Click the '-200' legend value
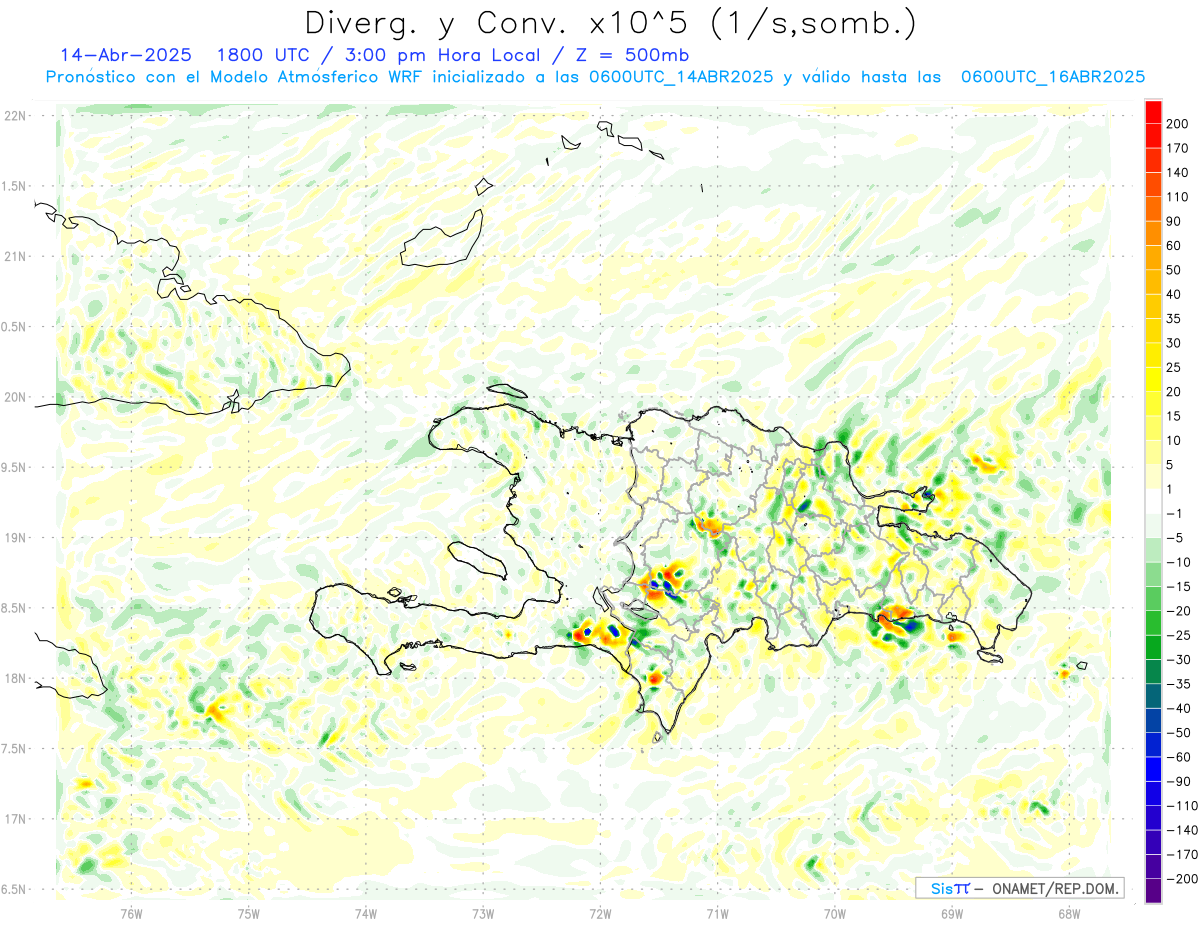Viewport: 1200px width, 927px height. pos(1182,879)
